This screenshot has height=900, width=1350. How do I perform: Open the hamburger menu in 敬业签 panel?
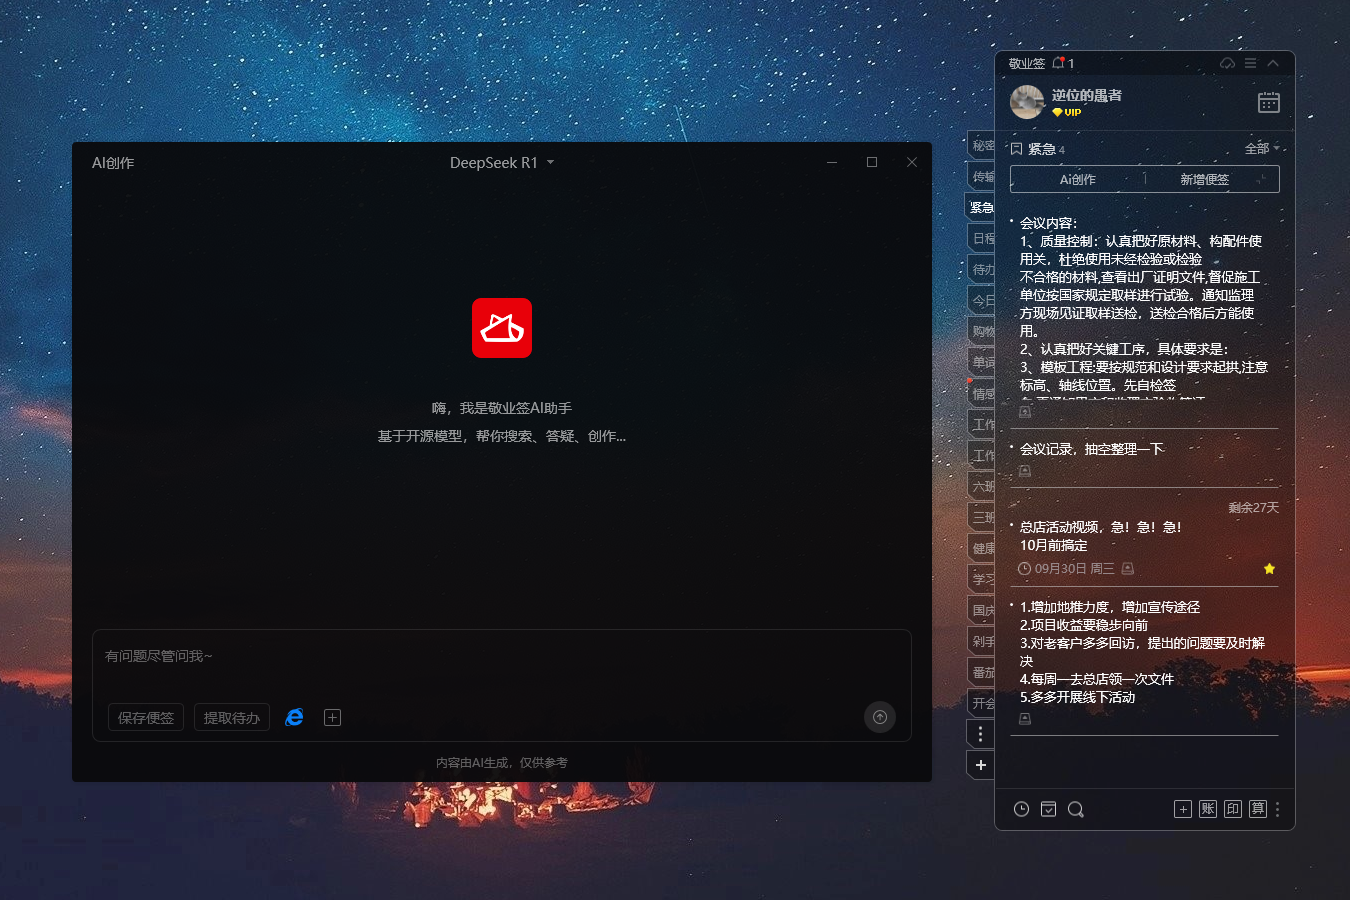click(1250, 63)
